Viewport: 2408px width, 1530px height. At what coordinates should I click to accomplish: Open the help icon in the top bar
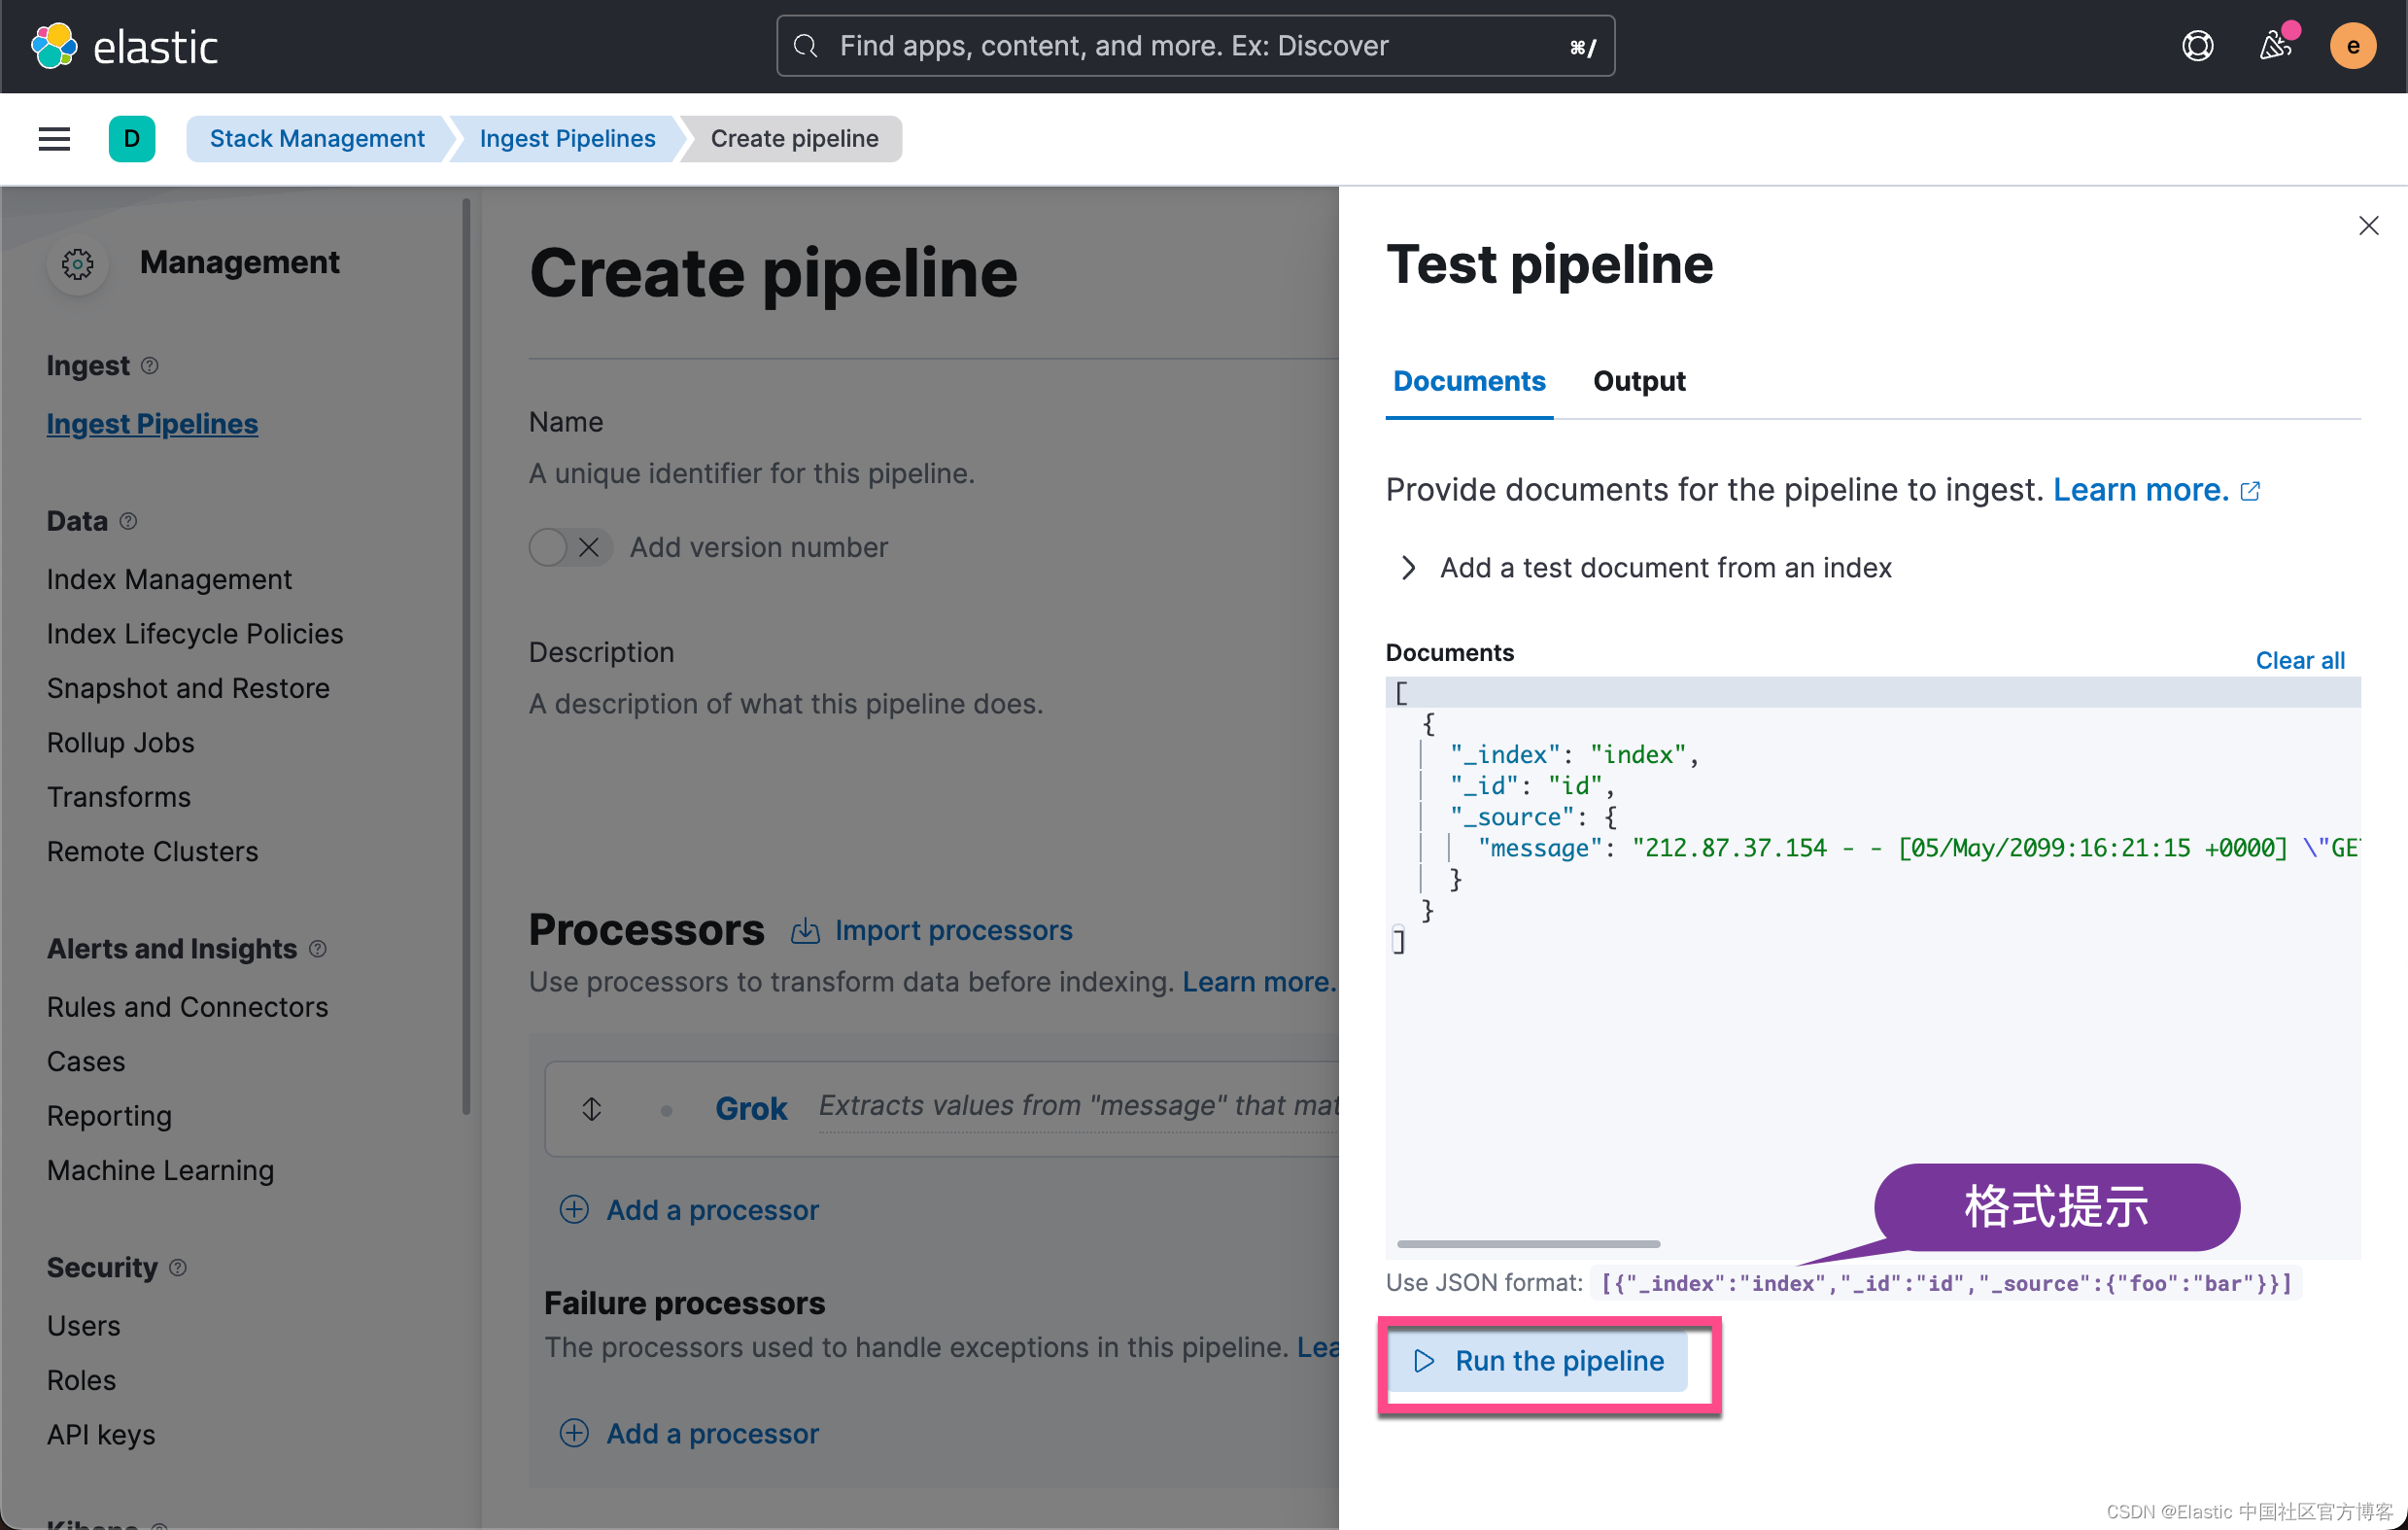pyautogui.click(x=2197, y=45)
